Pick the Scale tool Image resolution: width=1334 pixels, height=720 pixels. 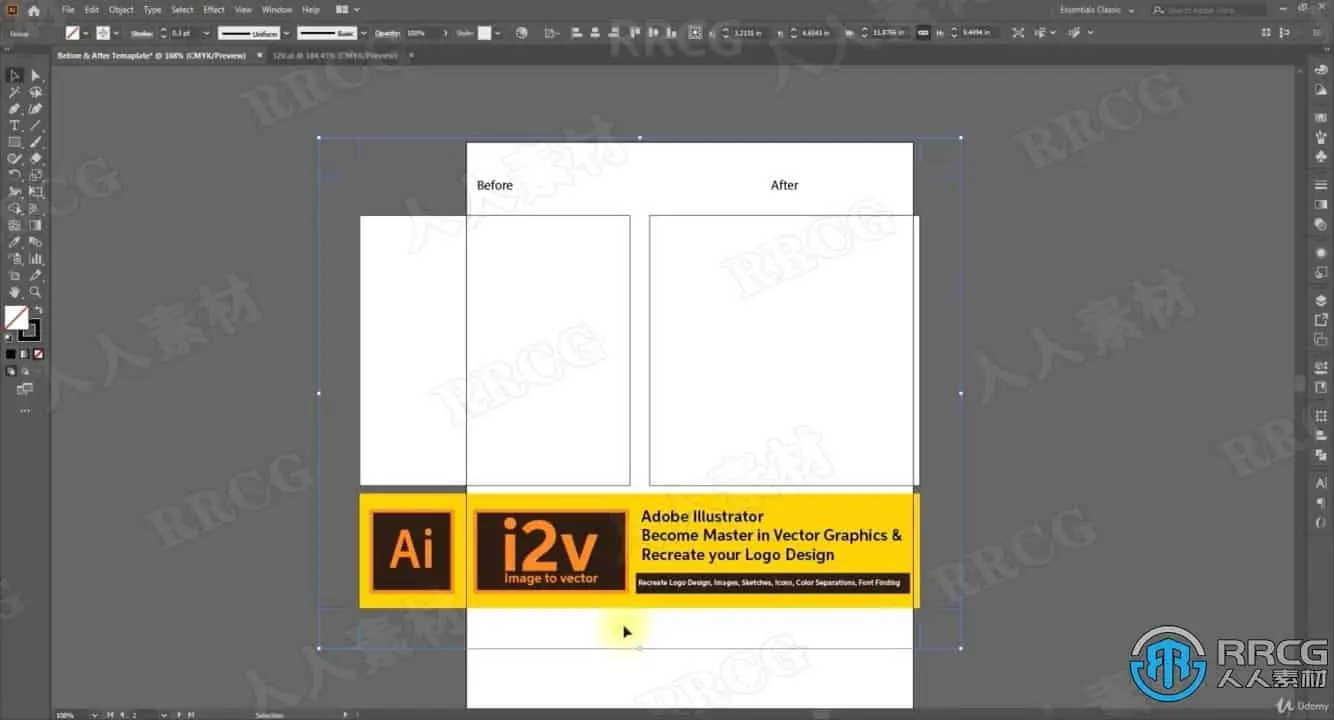(x=35, y=175)
